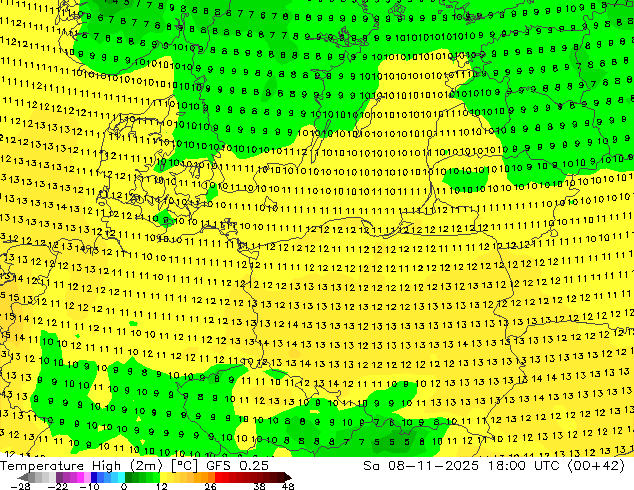Click the '0' legend value
This screenshot has height=490, width=634.
coord(124,486)
